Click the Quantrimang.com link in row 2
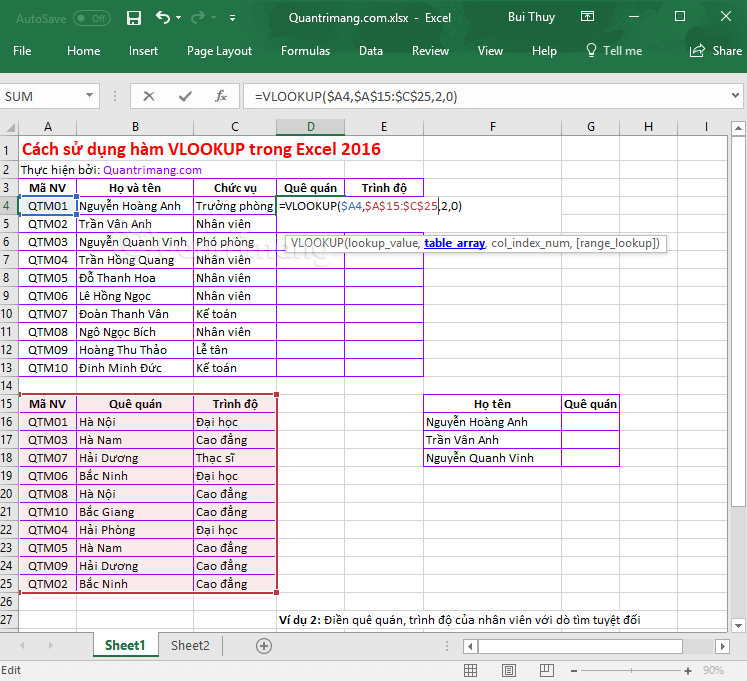 [152, 170]
